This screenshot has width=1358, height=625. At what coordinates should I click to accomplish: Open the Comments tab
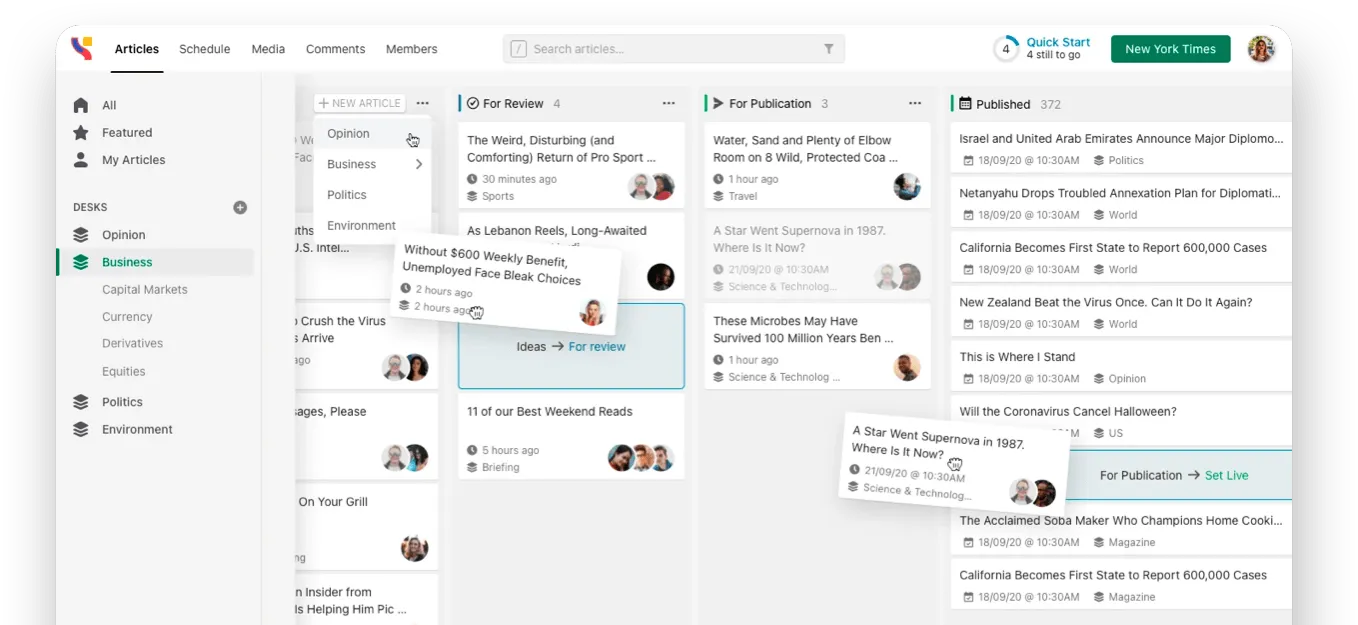click(335, 49)
